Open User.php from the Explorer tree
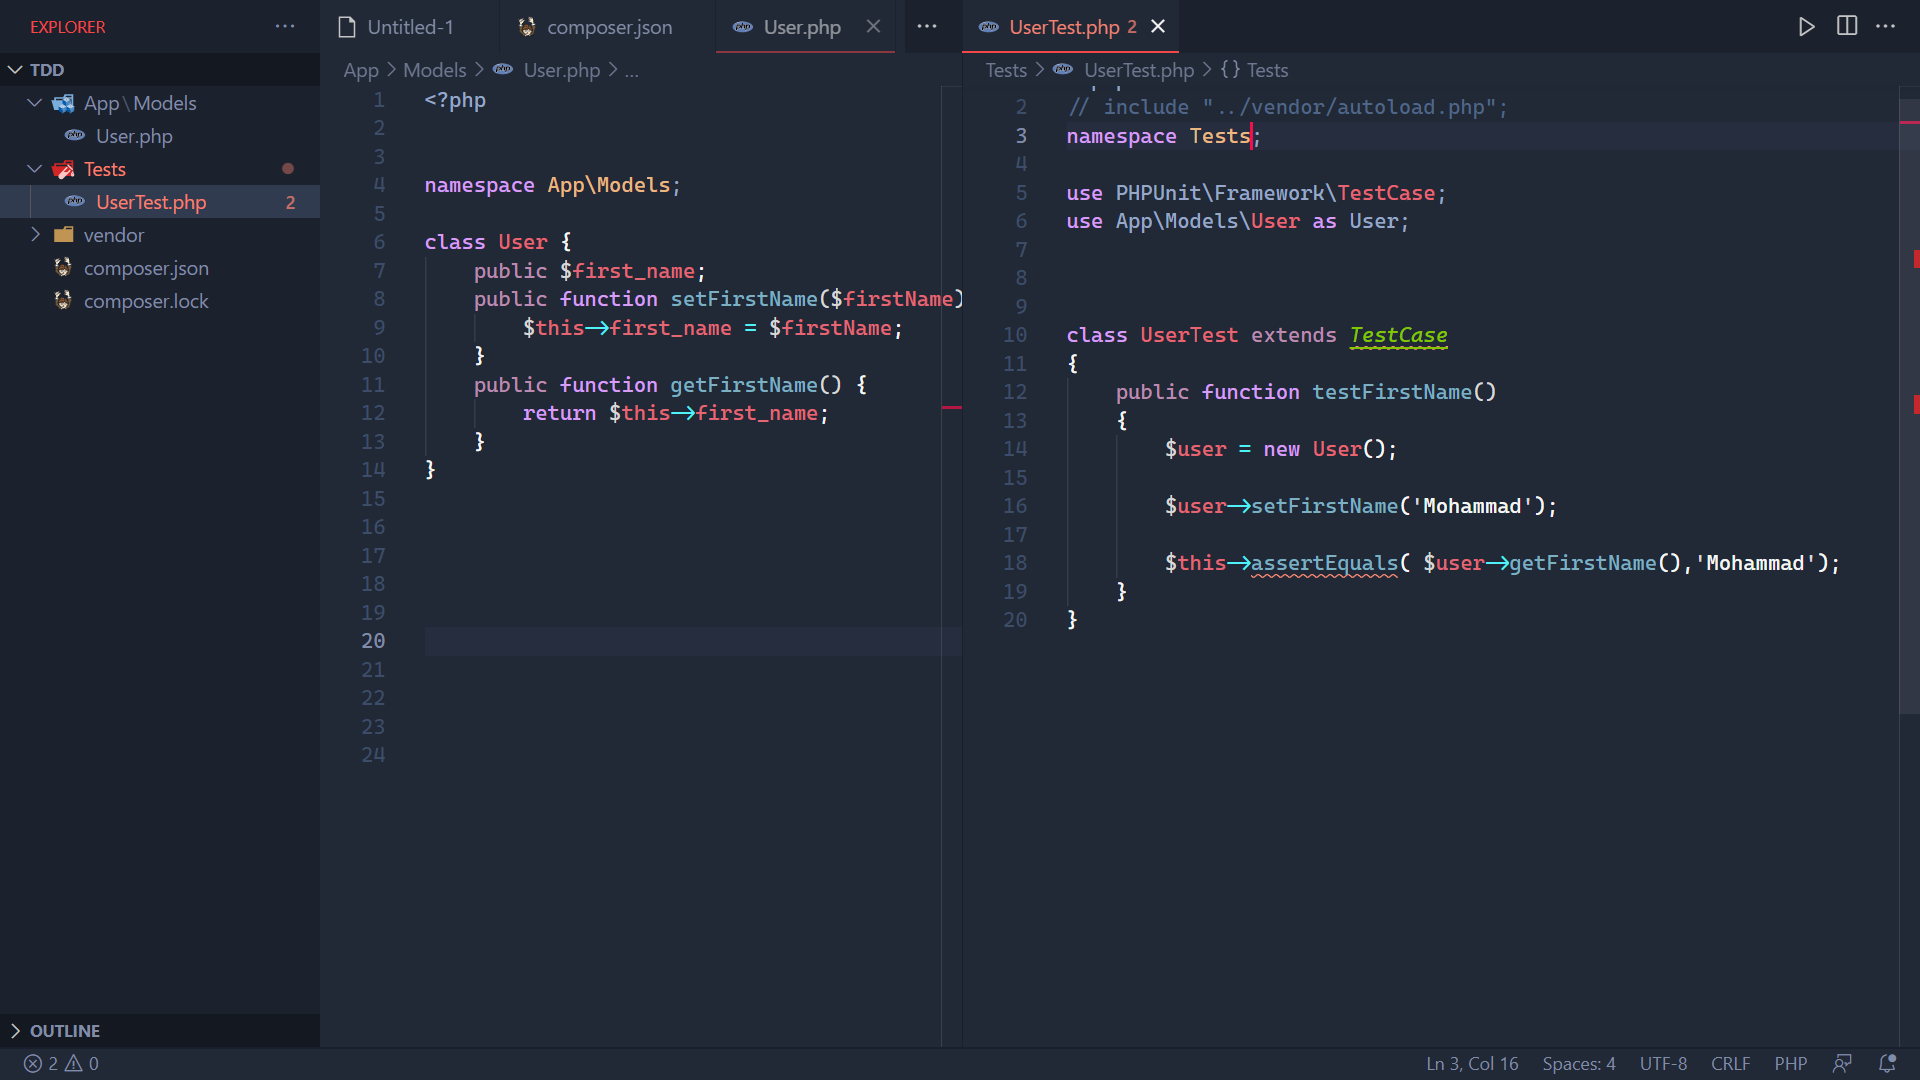This screenshot has width=1920, height=1080. tap(134, 136)
